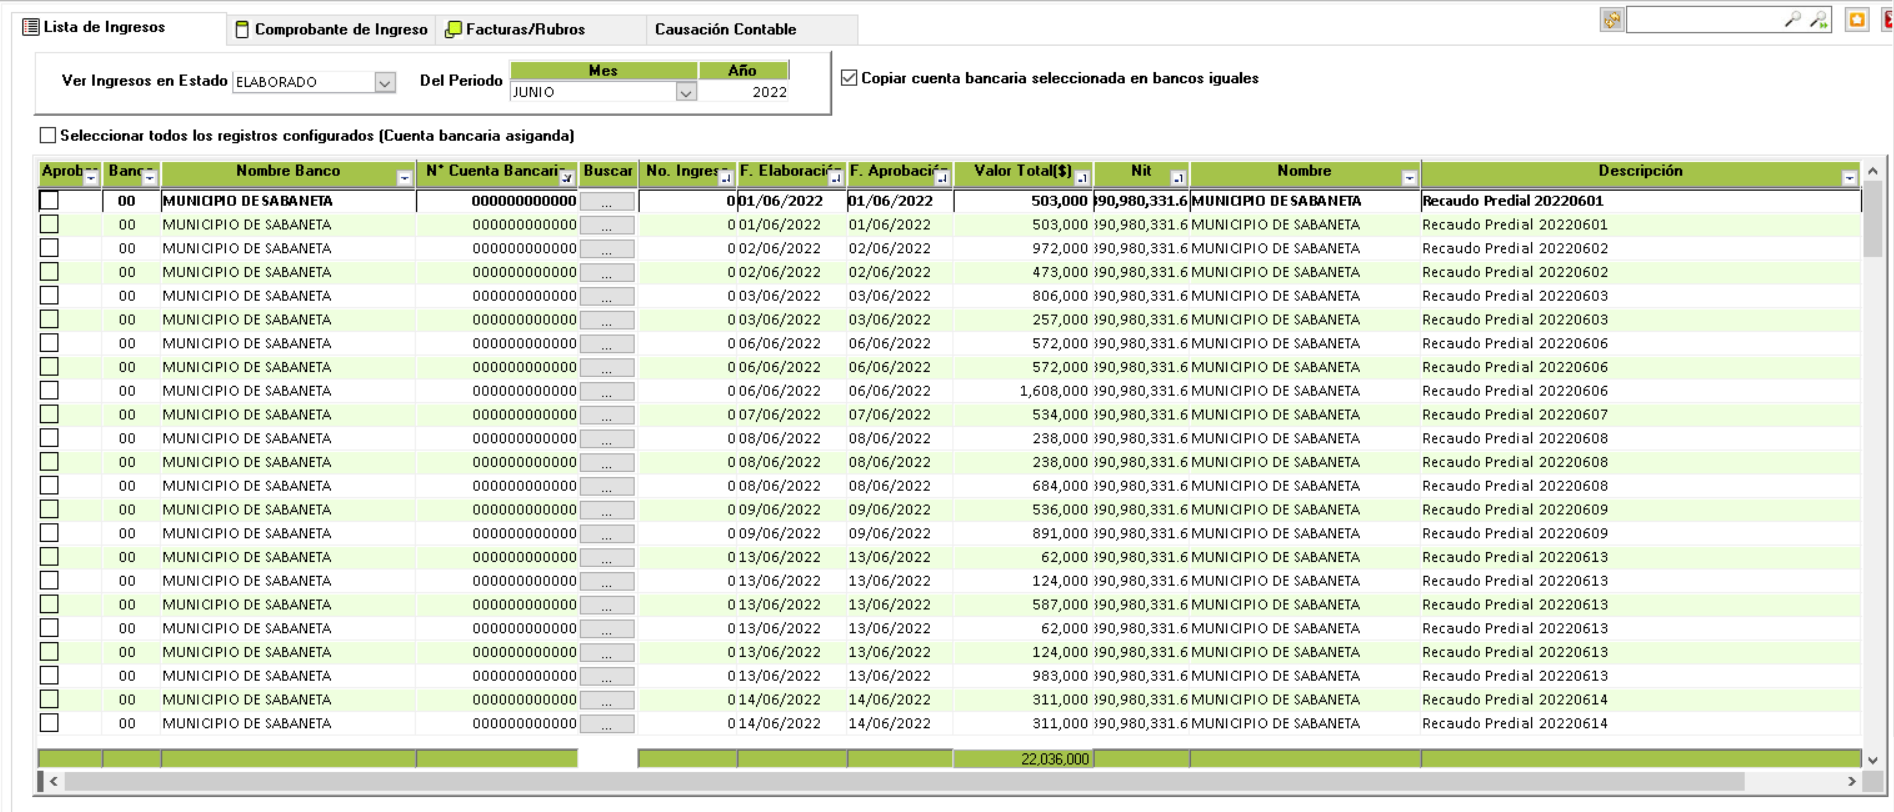Expand the Mes dropdown showing JUNIO
The height and width of the screenshot is (812, 1894).
click(685, 92)
